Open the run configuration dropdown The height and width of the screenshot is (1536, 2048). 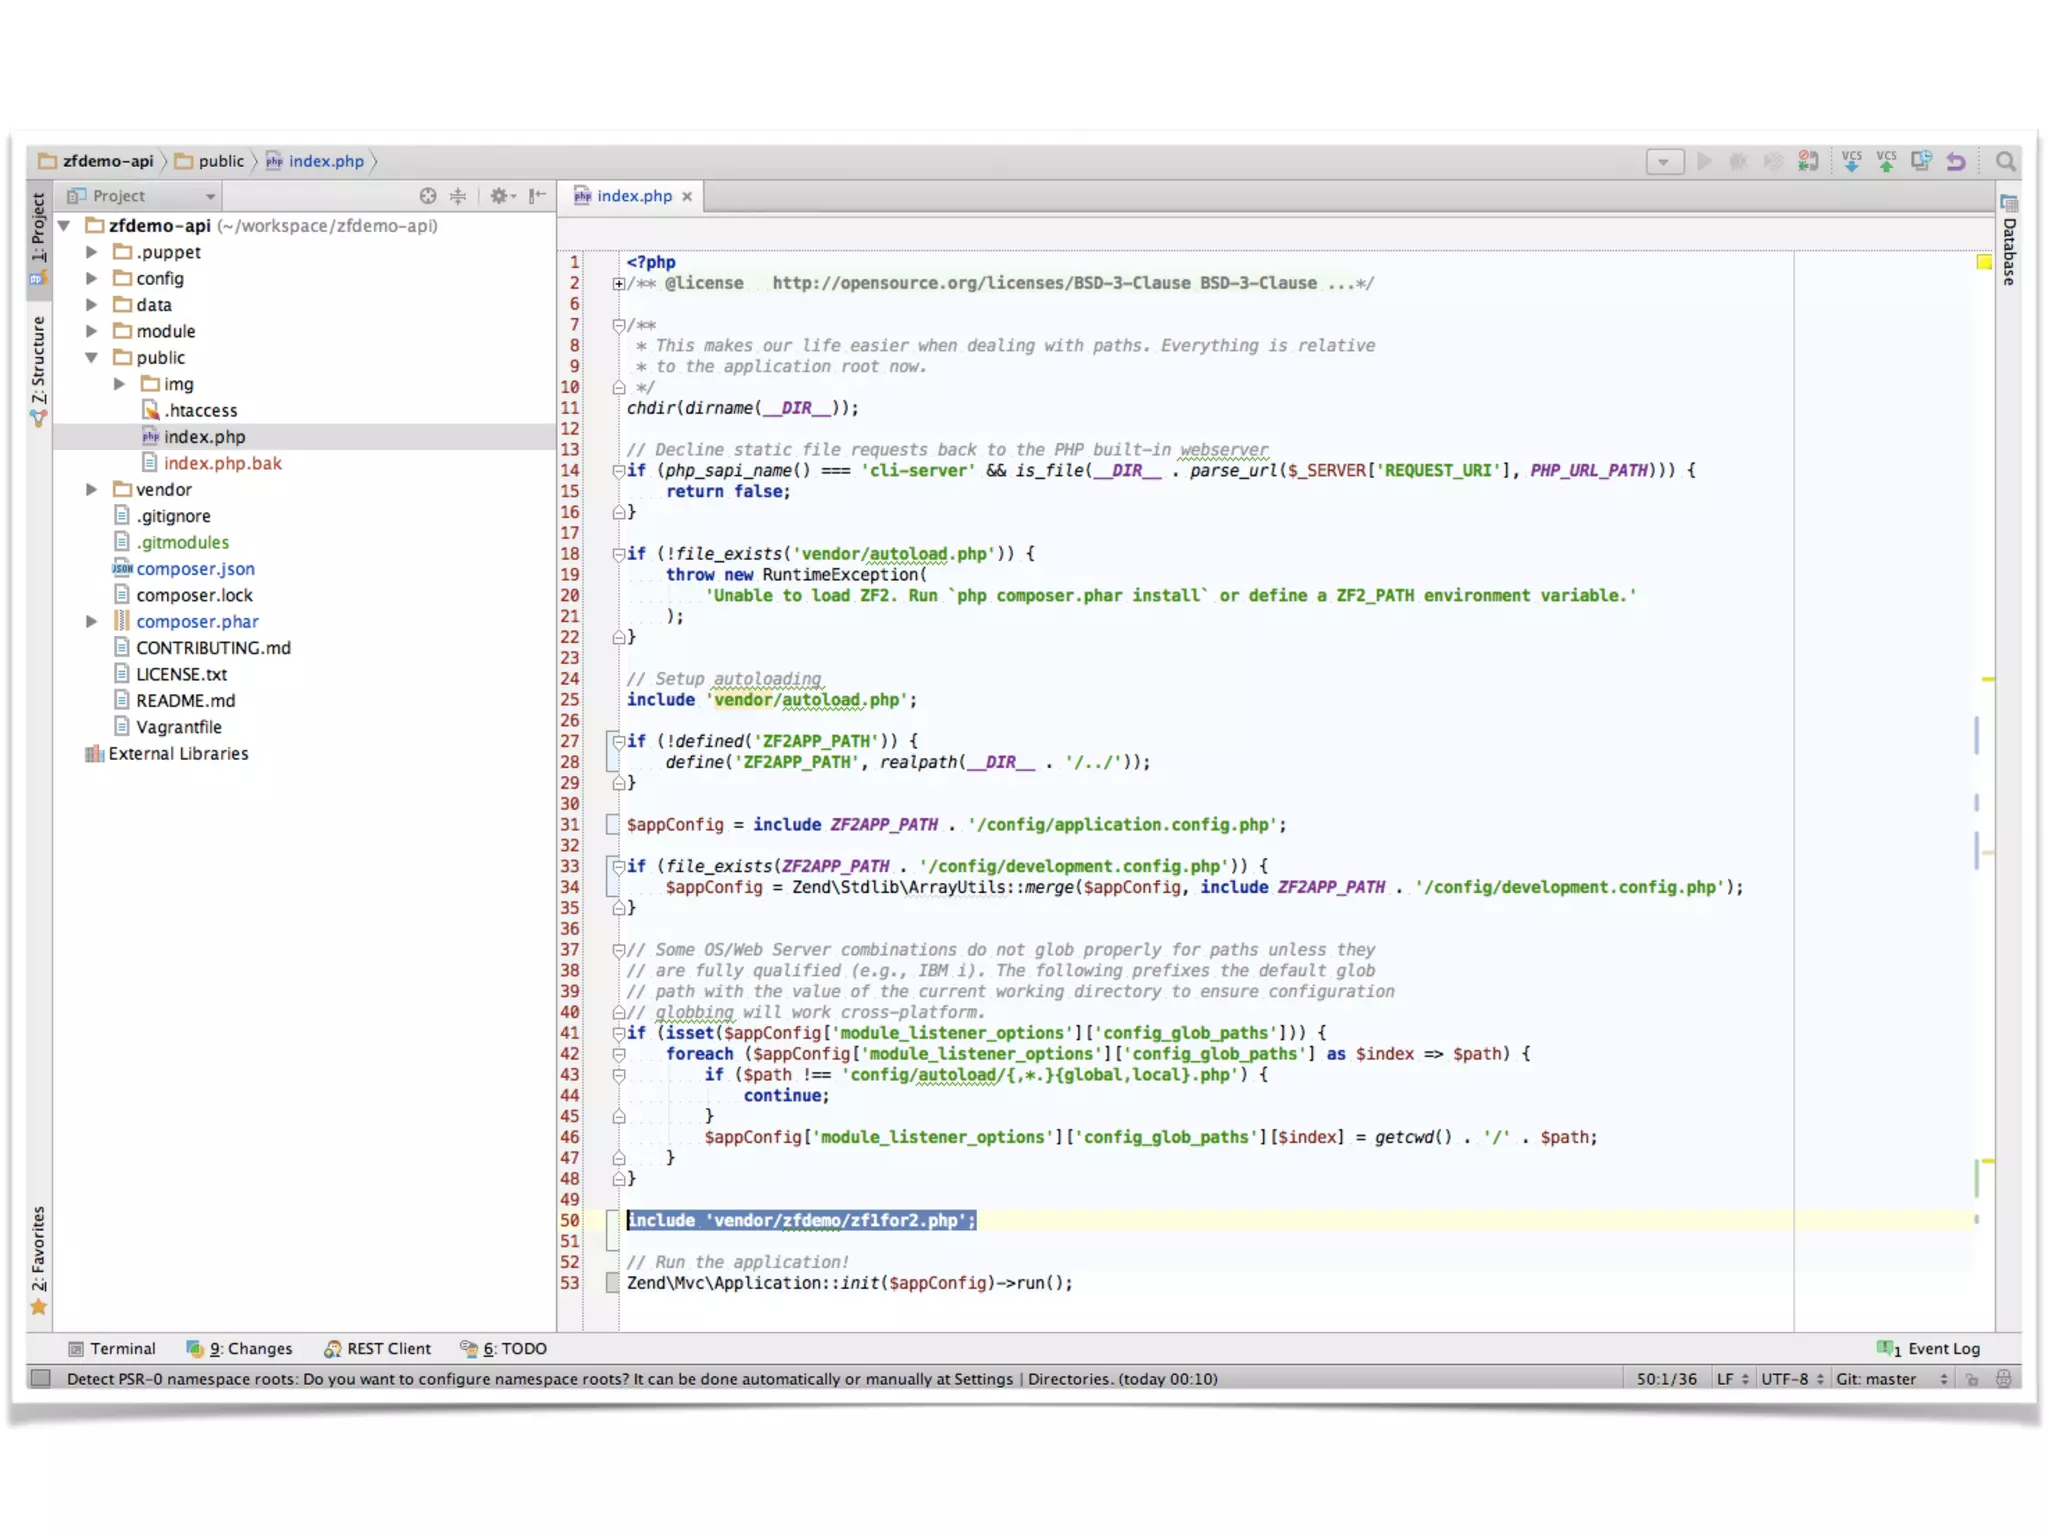point(1664,161)
